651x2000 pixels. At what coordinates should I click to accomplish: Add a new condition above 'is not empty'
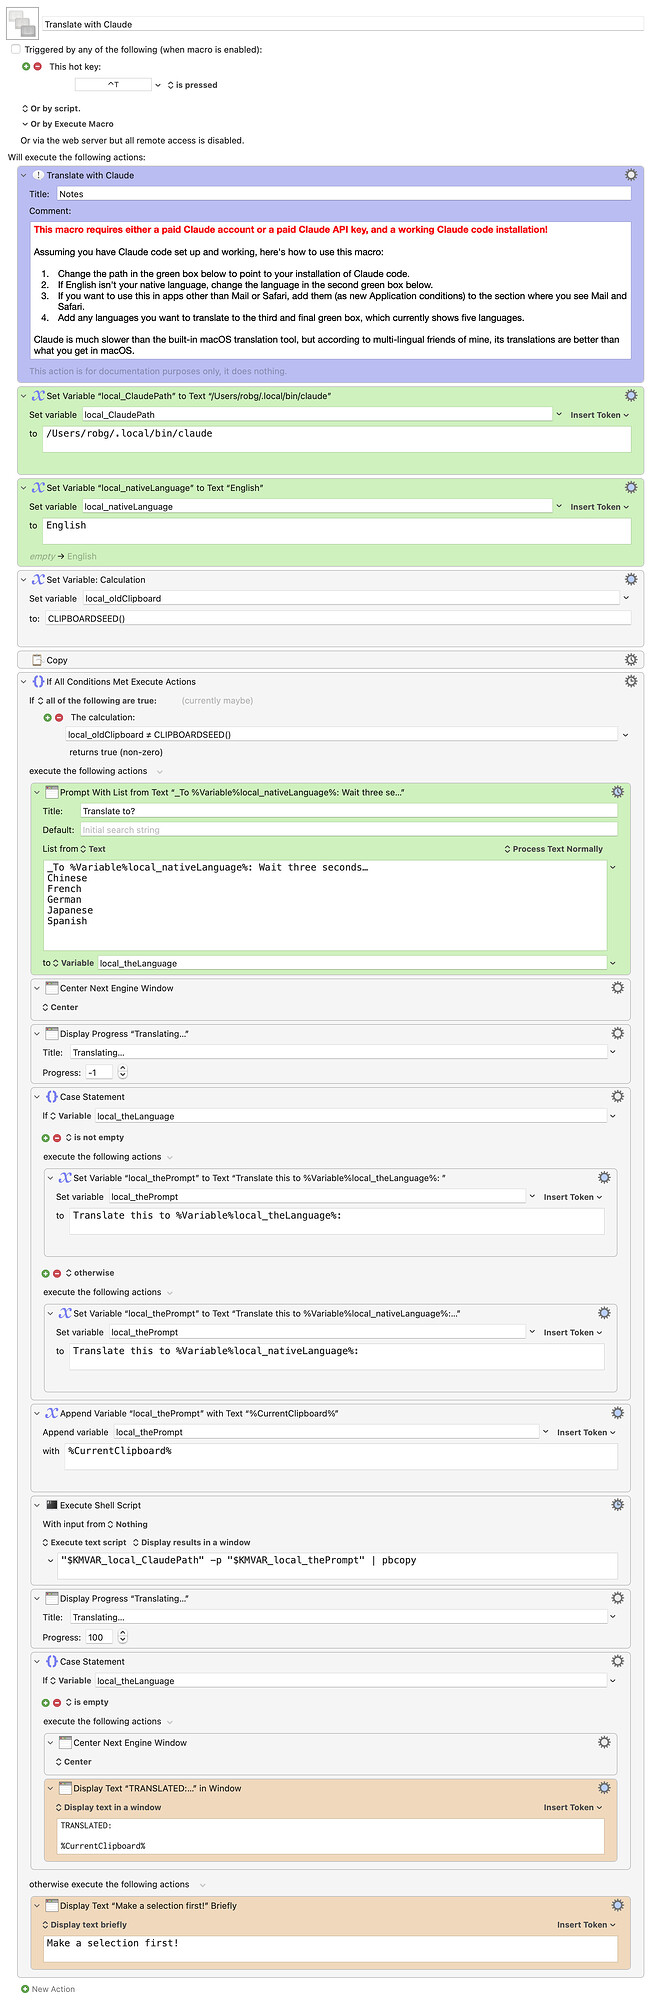45,1138
